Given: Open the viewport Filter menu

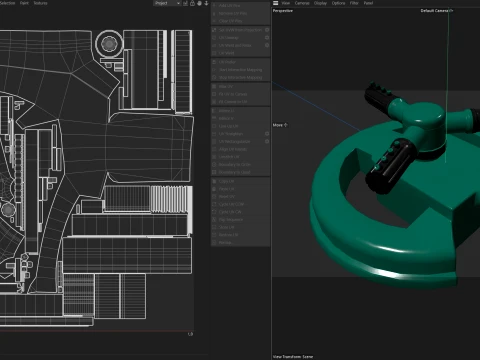Looking at the screenshot, I should point(354,3).
